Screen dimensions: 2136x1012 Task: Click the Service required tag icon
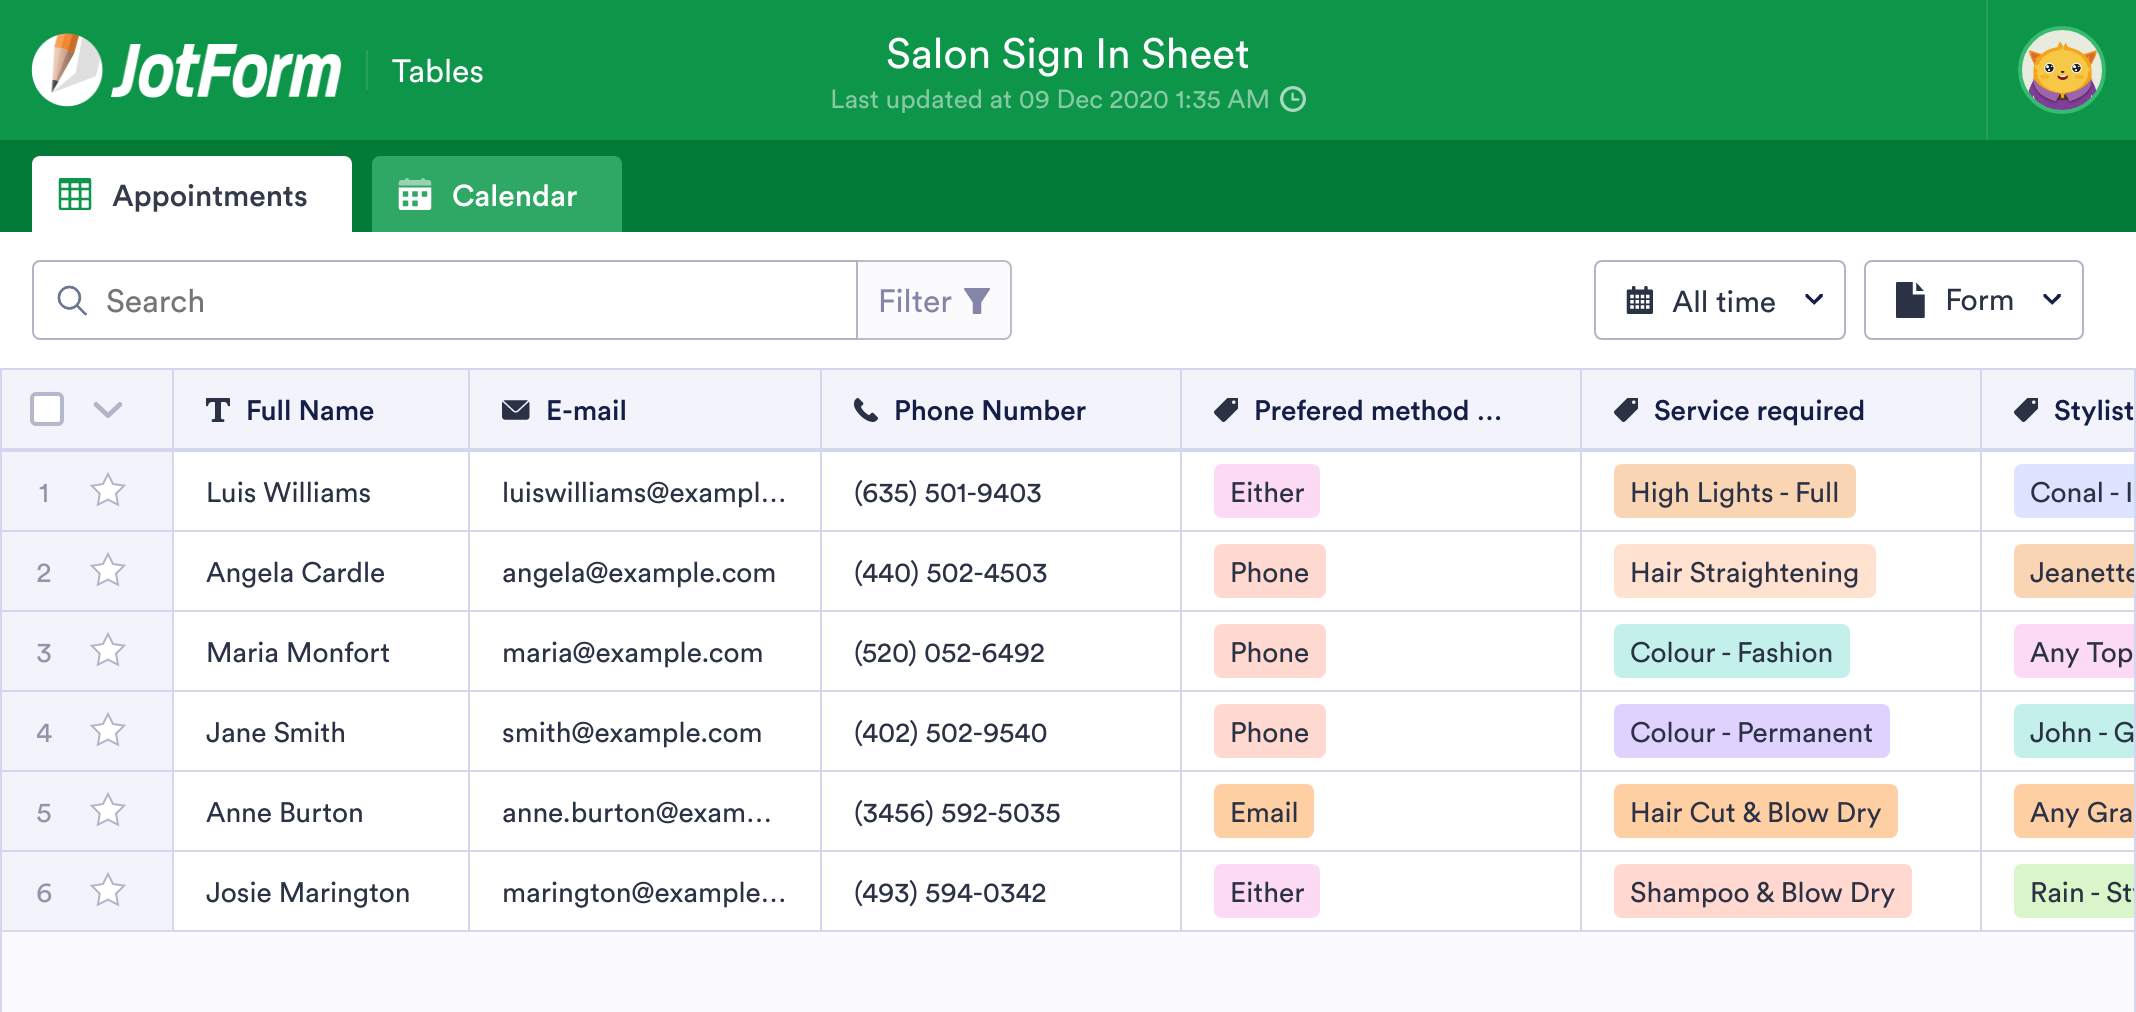pyautogui.click(x=1626, y=410)
